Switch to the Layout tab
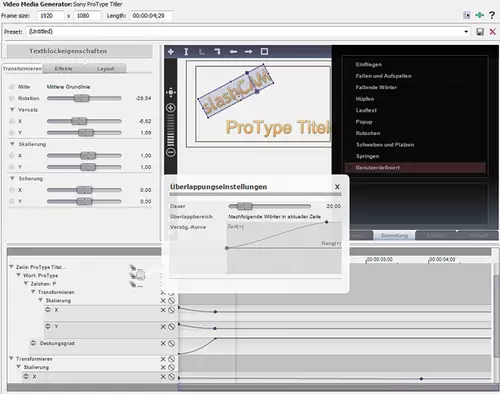 click(106, 69)
